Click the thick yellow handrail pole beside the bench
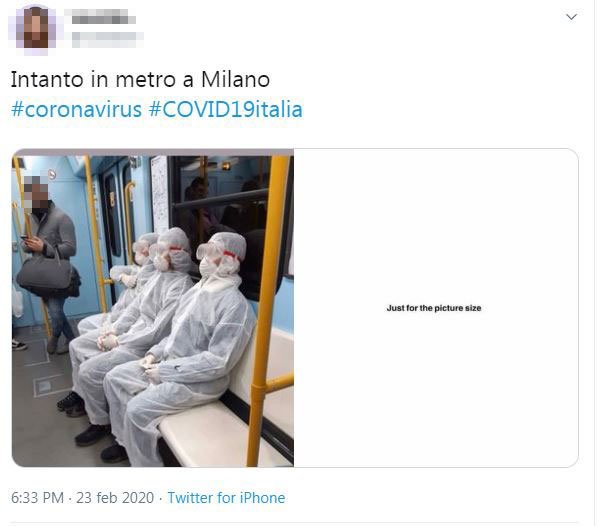 point(267,308)
